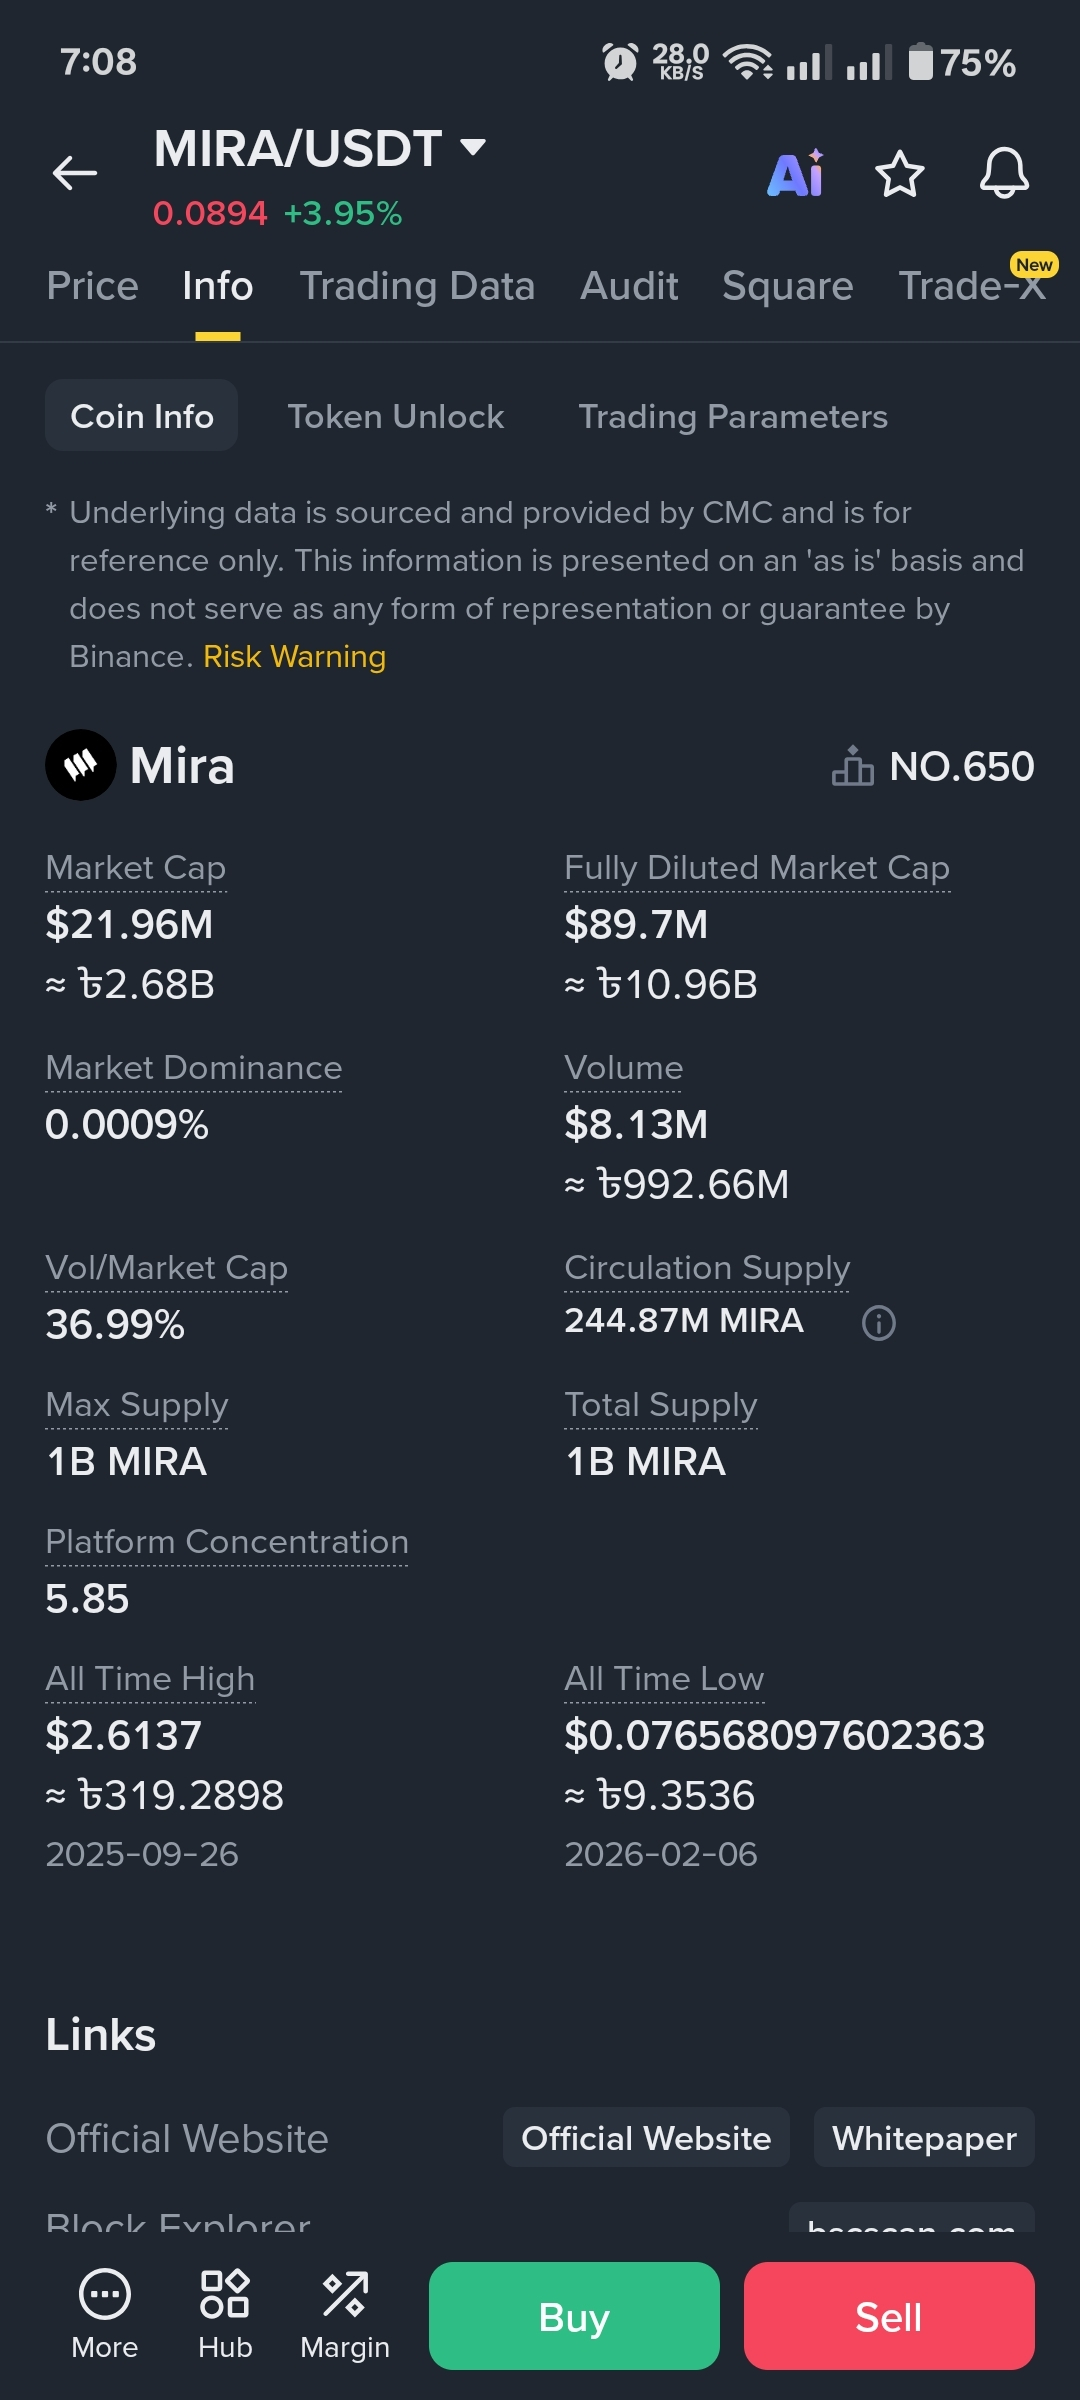Tap the Market Cap label
Viewport: 1080px width, 2400px height.
tap(136, 868)
